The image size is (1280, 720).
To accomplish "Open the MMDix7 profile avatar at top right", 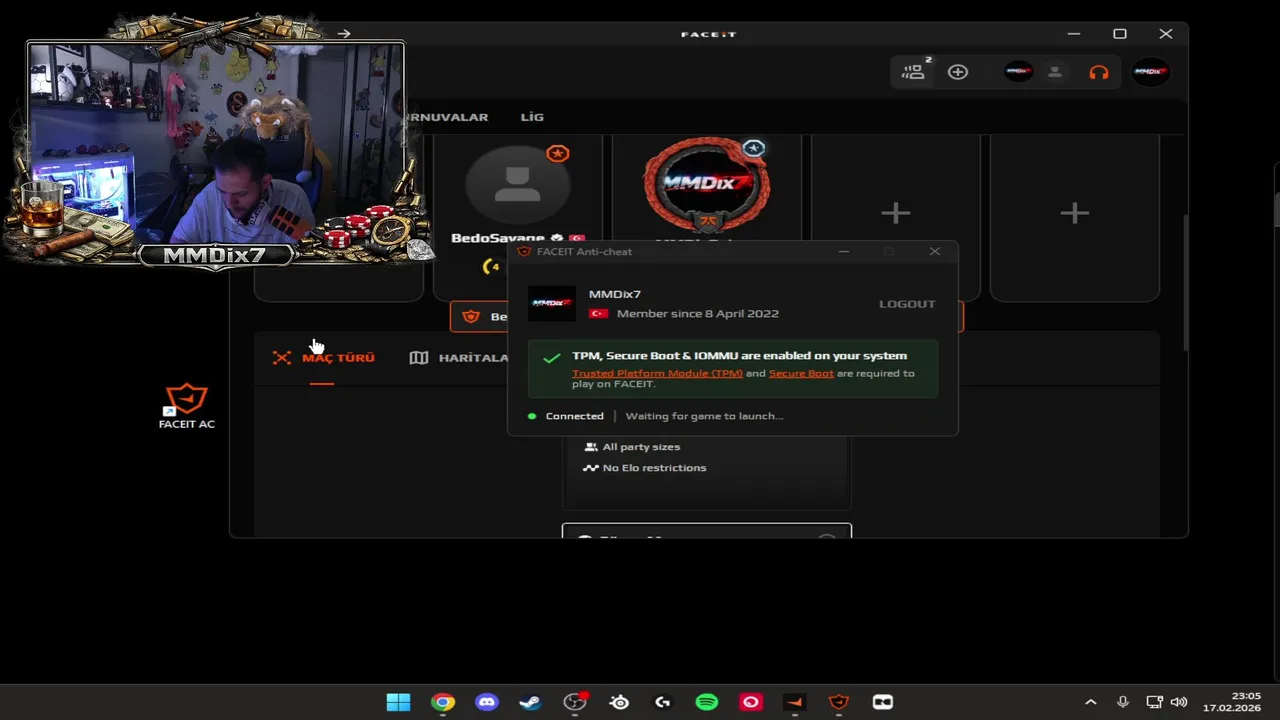I will [1150, 72].
